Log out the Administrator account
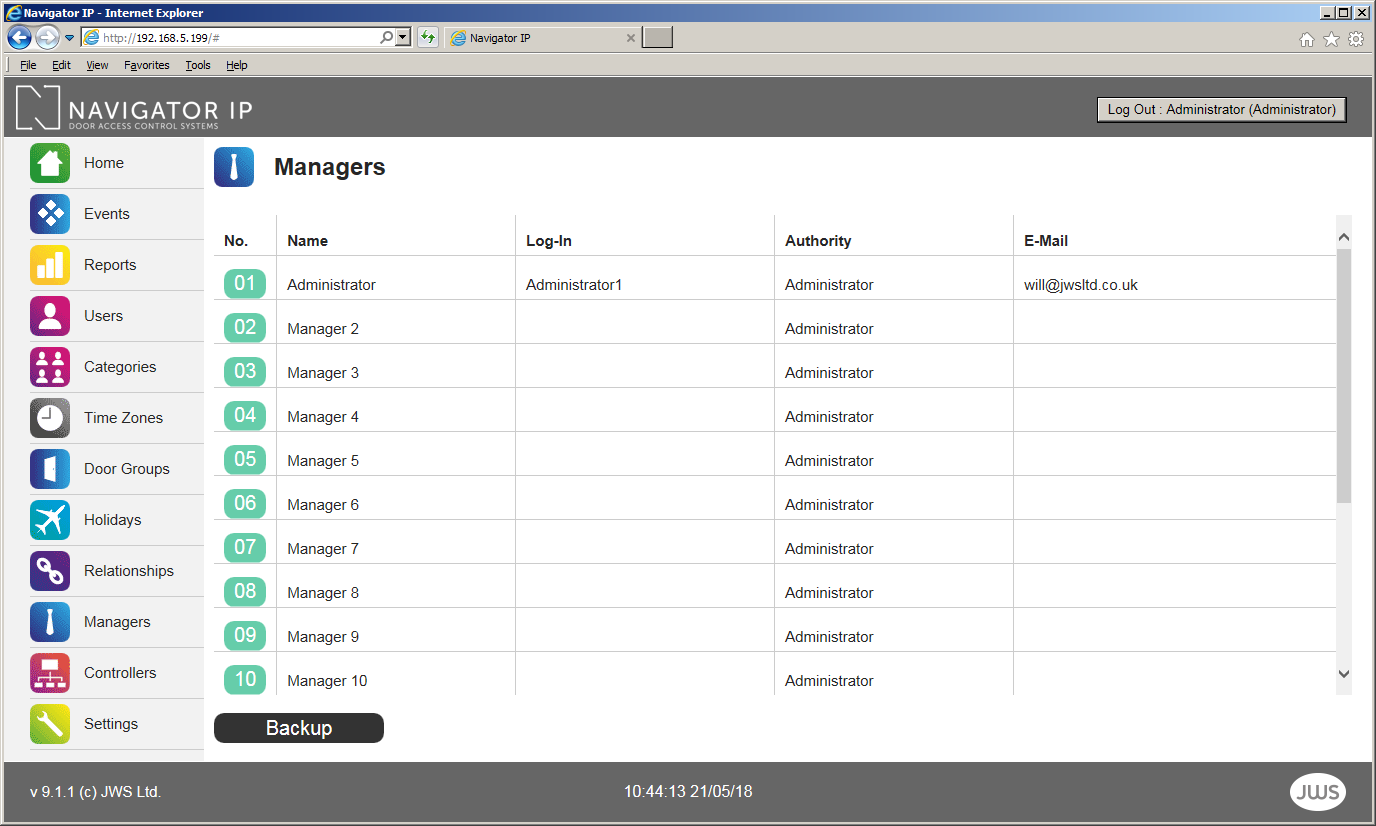The image size is (1376, 826). tap(1221, 110)
